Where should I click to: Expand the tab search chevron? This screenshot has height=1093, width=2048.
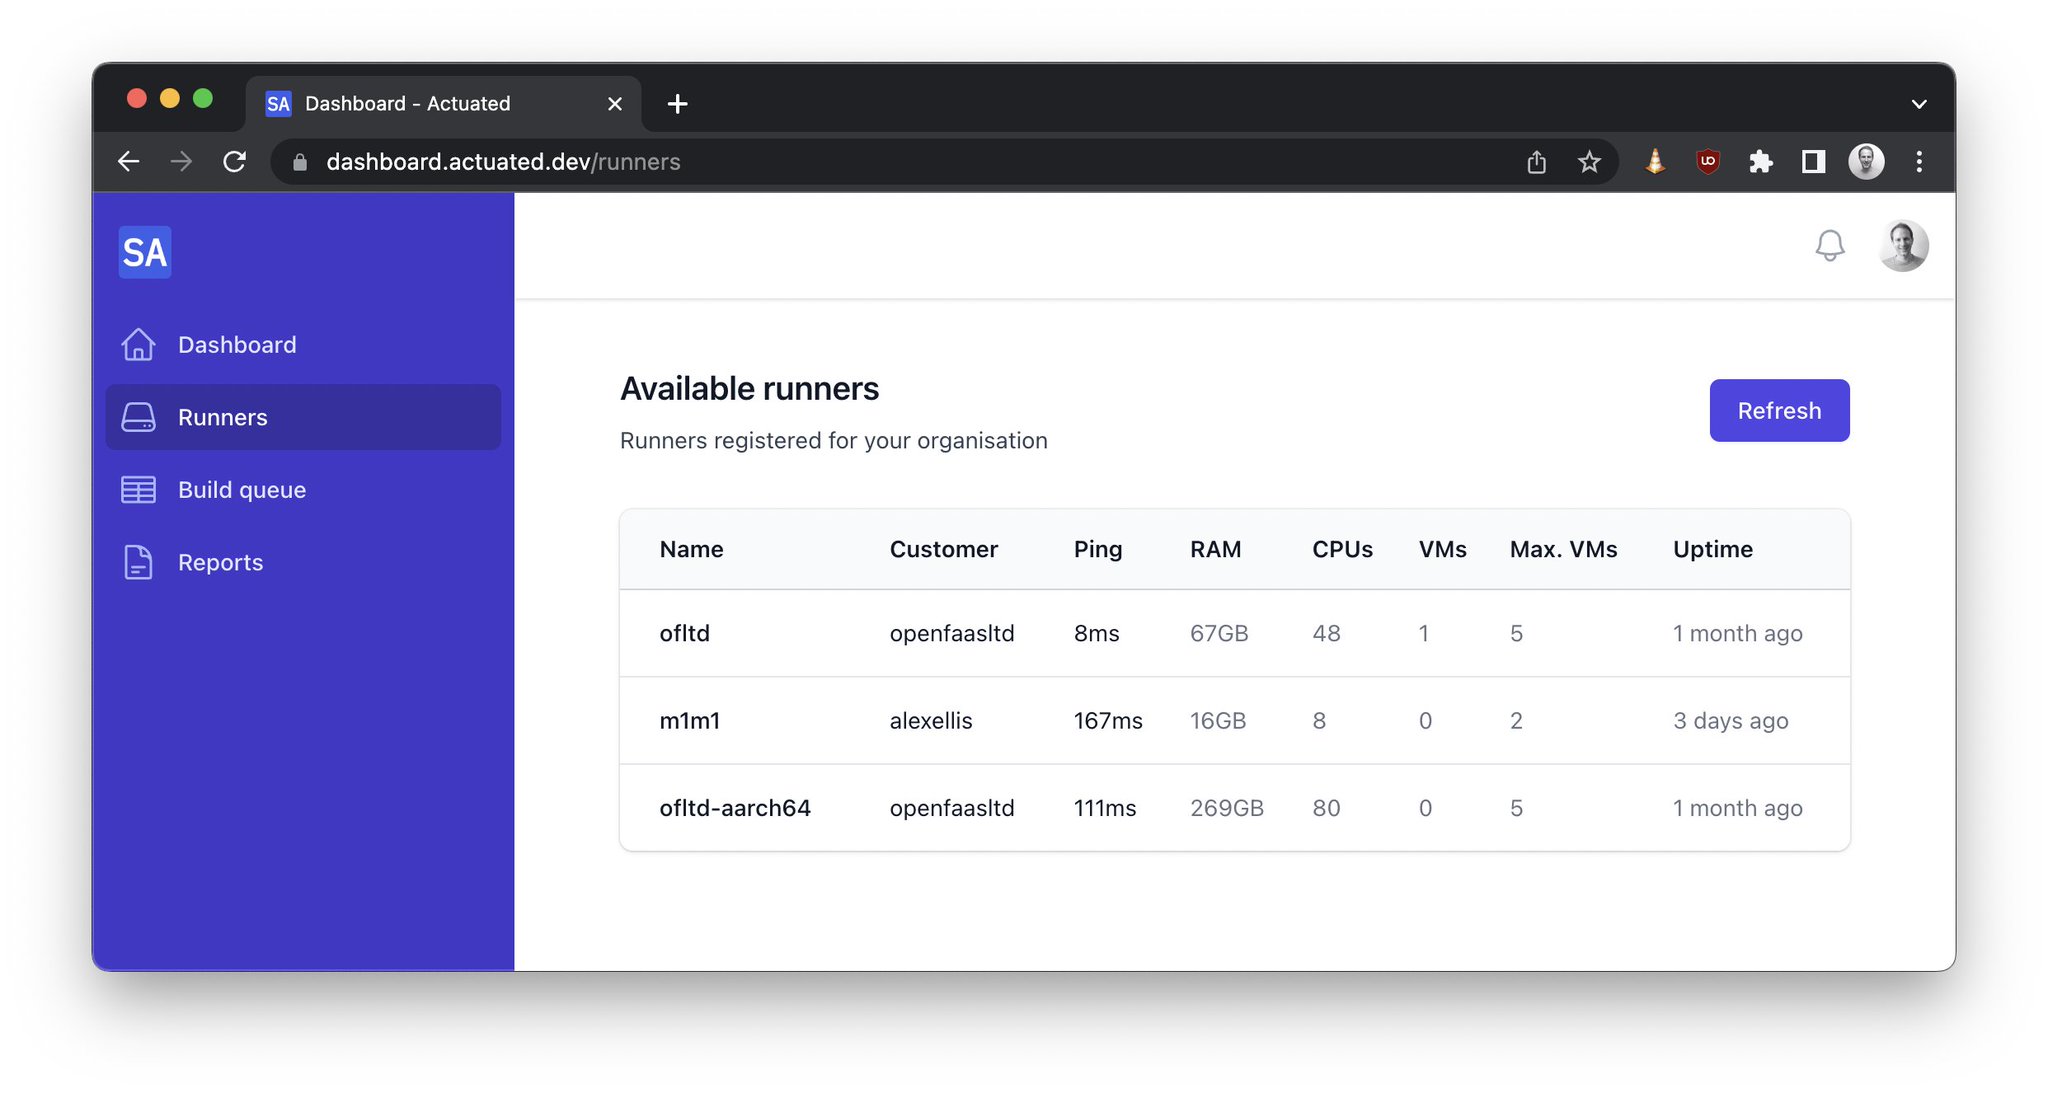point(1919,104)
